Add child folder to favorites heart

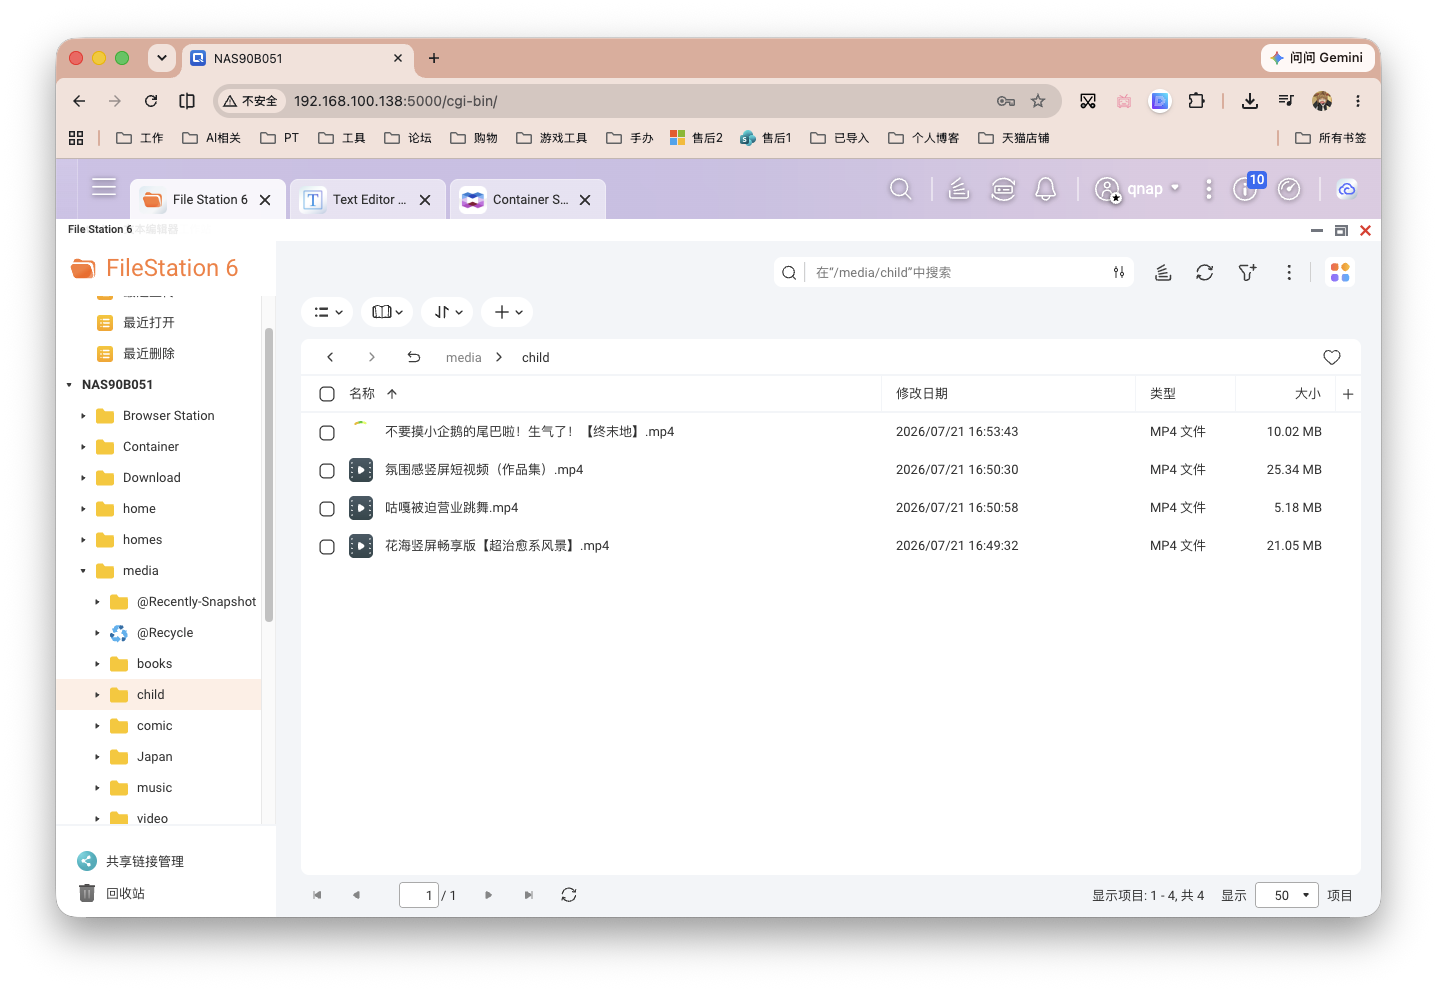pyautogui.click(x=1332, y=357)
